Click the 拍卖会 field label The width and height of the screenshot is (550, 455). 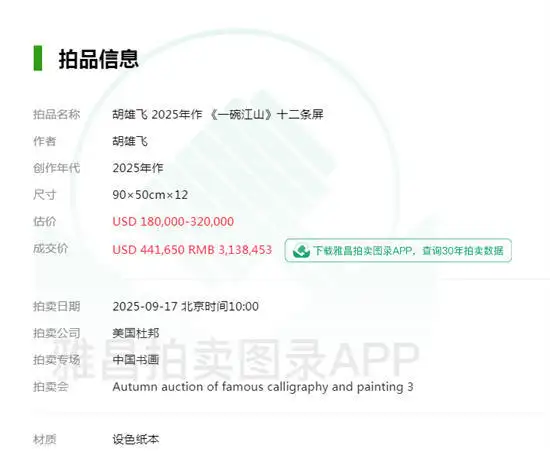point(51,387)
